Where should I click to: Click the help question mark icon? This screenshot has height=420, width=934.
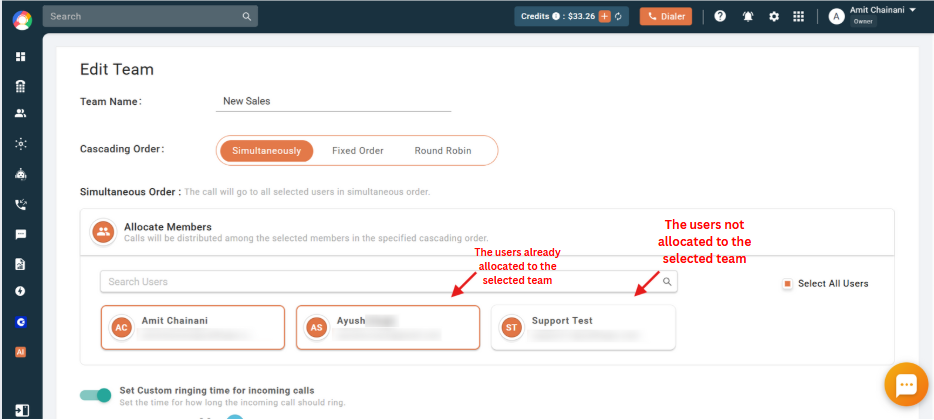pyautogui.click(x=720, y=17)
